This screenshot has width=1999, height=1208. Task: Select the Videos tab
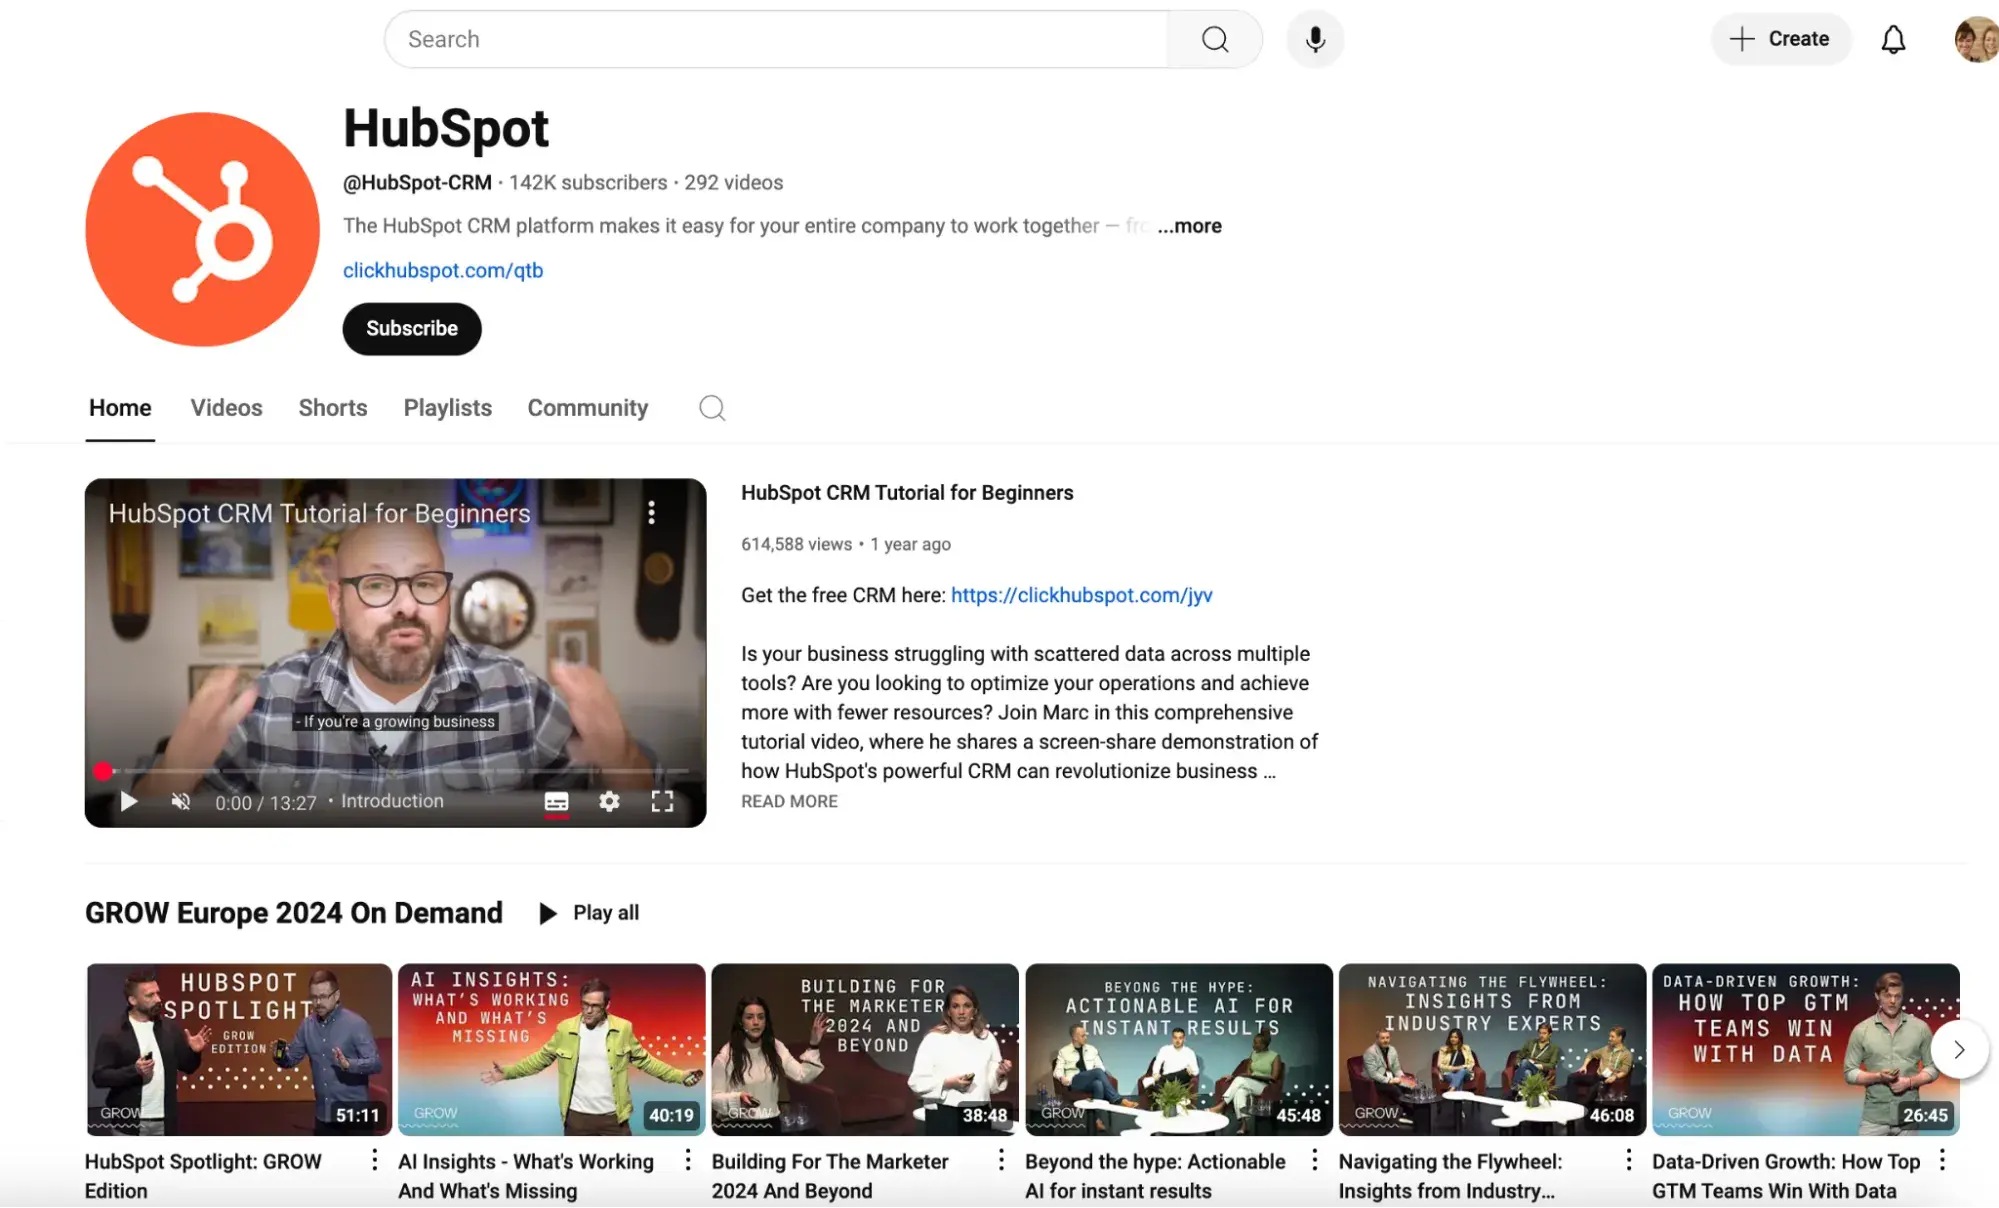click(x=226, y=408)
